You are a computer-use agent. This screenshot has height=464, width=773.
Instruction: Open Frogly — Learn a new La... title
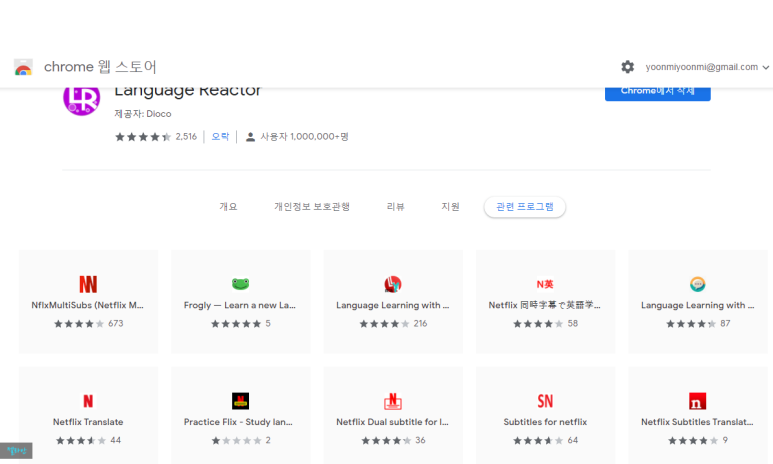coord(240,305)
